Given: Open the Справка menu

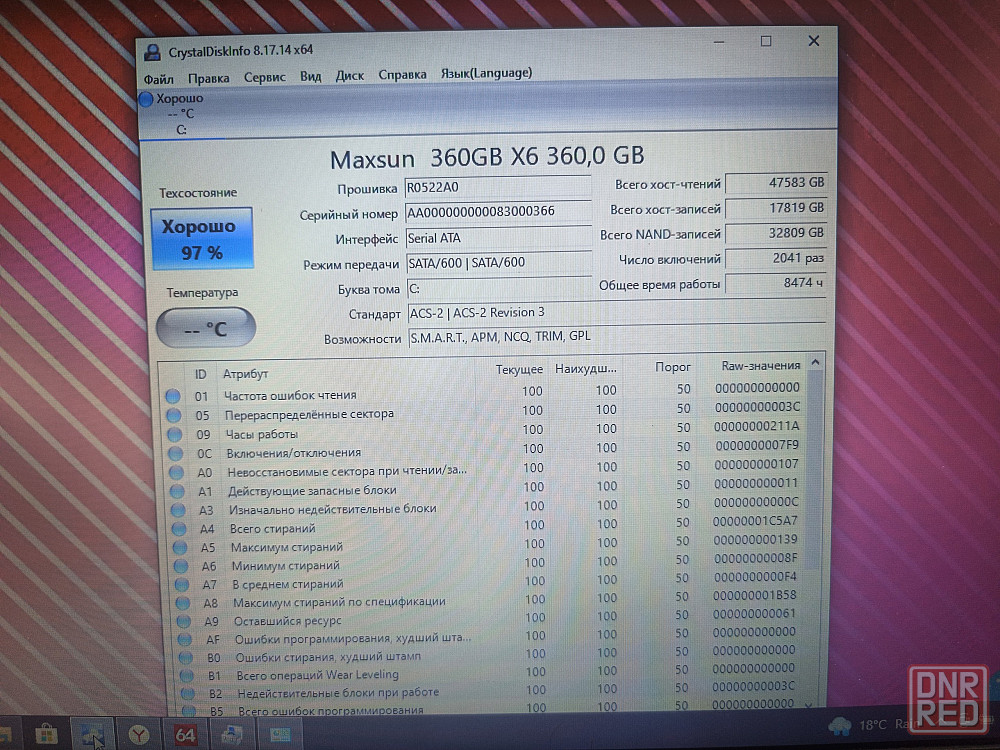Looking at the screenshot, I should tap(402, 75).
